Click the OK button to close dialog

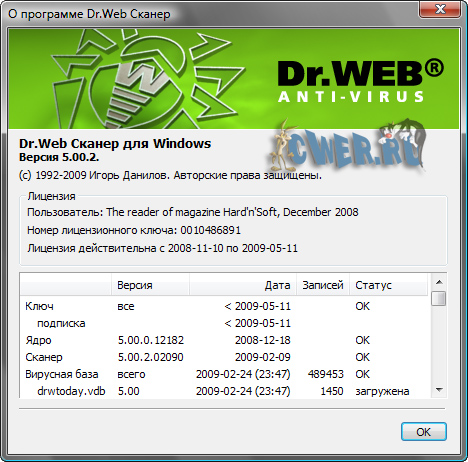(424, 432)
